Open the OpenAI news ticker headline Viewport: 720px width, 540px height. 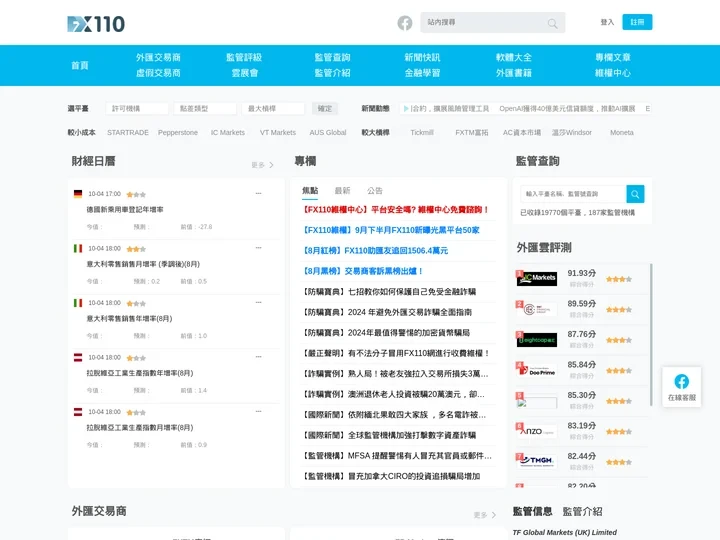[567, 108]
